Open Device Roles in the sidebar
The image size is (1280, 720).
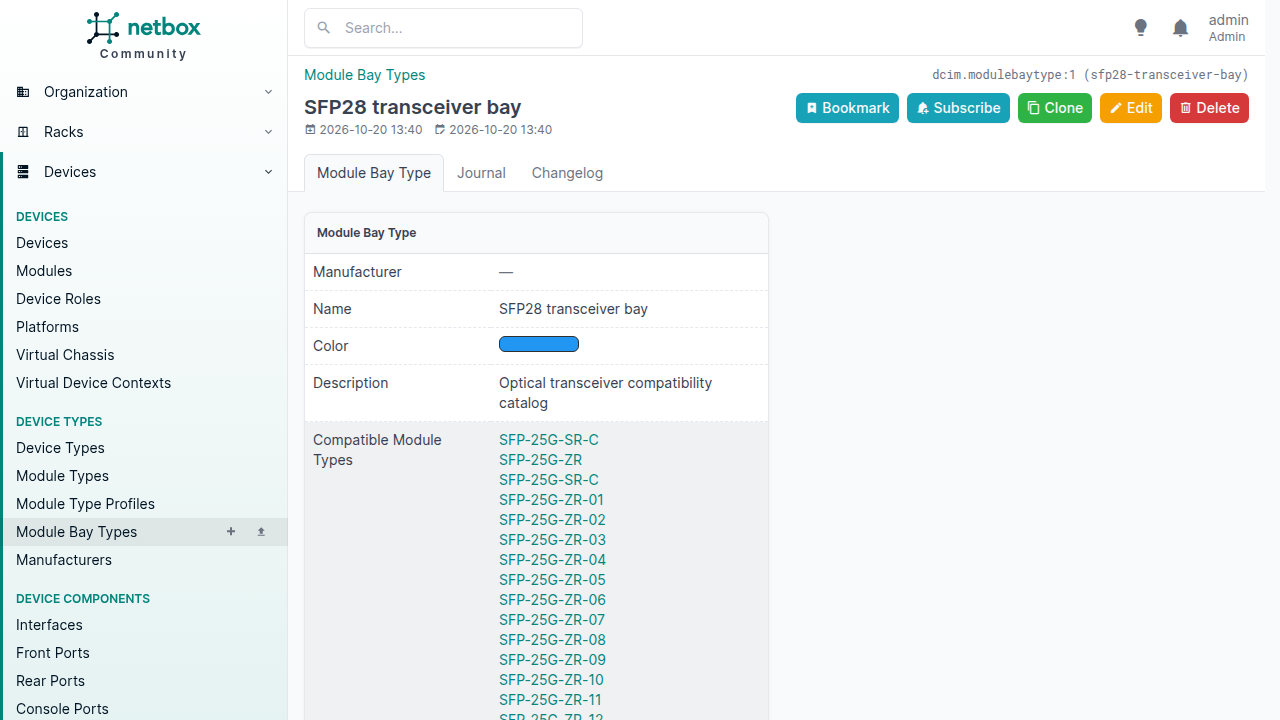point(58,299)
